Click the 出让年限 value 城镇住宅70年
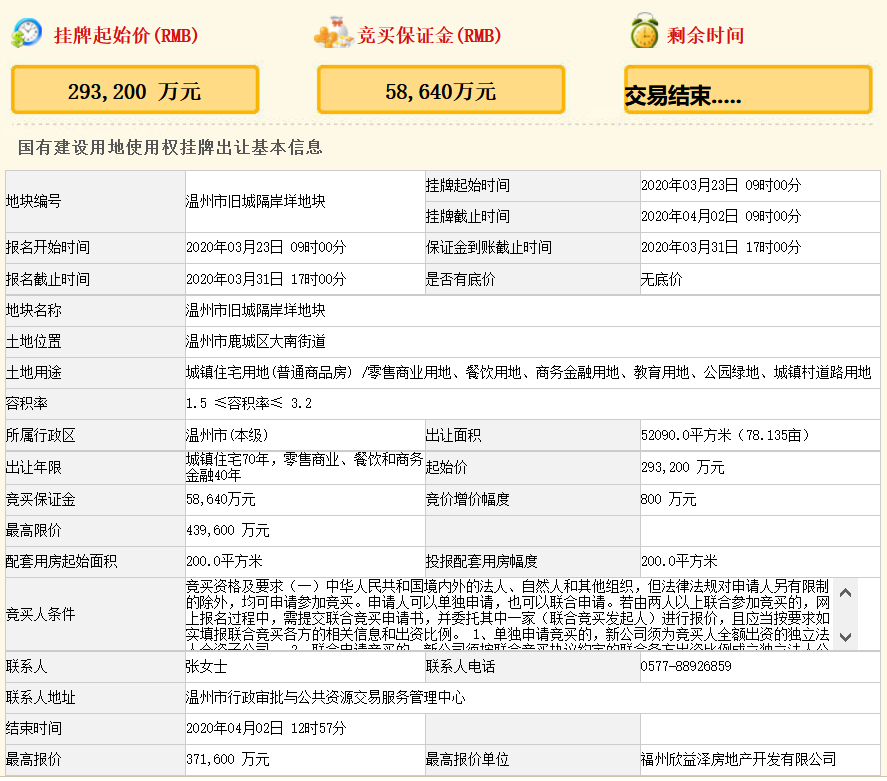The image size is (887, 781). [305, 467]
